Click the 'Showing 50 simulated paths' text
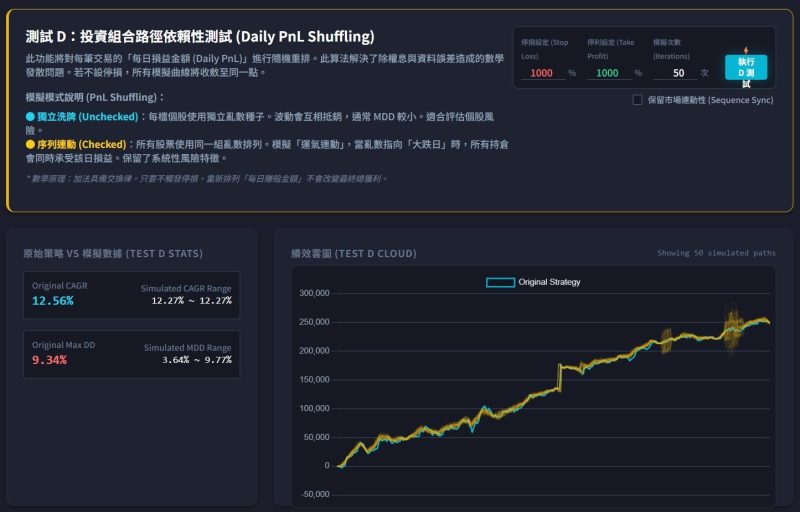The image size is (800, 512). pyautogui.click(x=716, y=254)
